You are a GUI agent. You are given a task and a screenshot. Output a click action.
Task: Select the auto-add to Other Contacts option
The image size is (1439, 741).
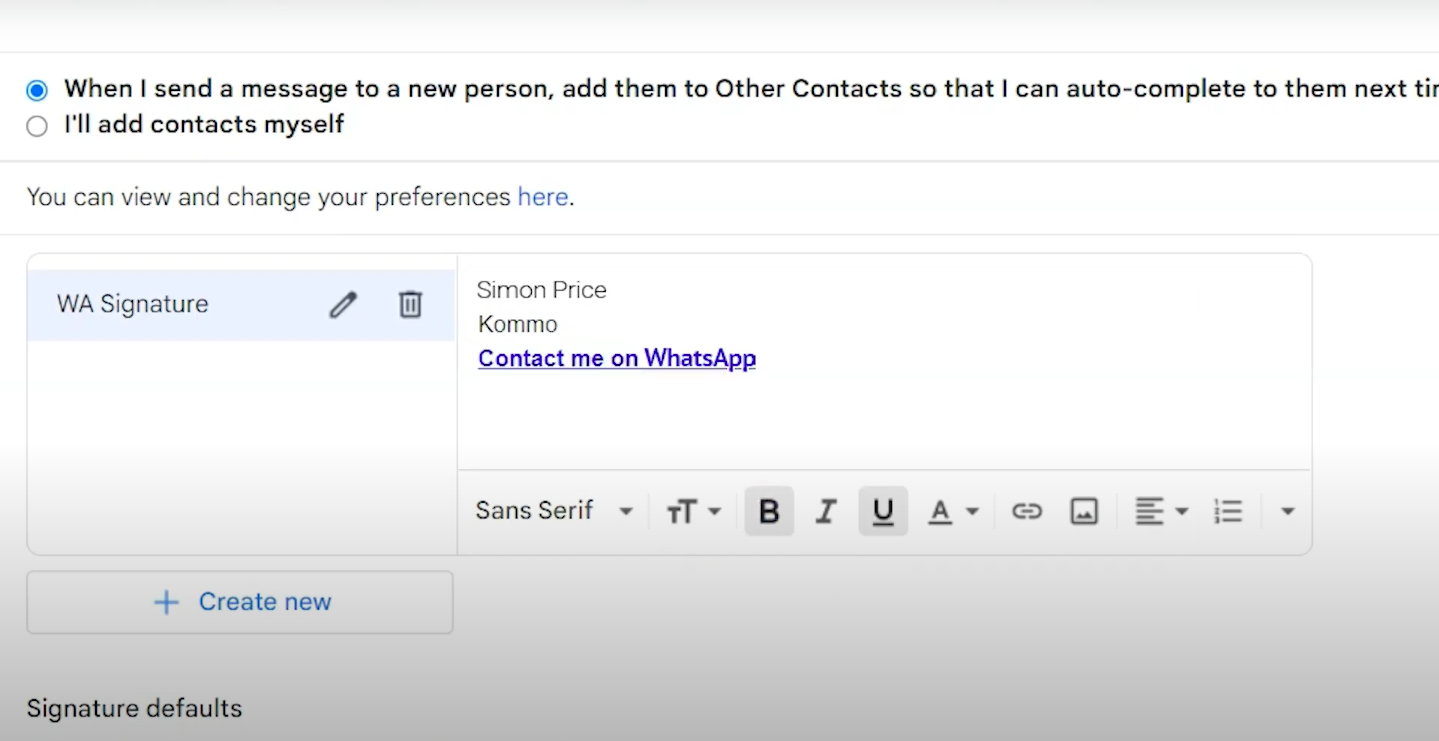[x=37, y=90]
